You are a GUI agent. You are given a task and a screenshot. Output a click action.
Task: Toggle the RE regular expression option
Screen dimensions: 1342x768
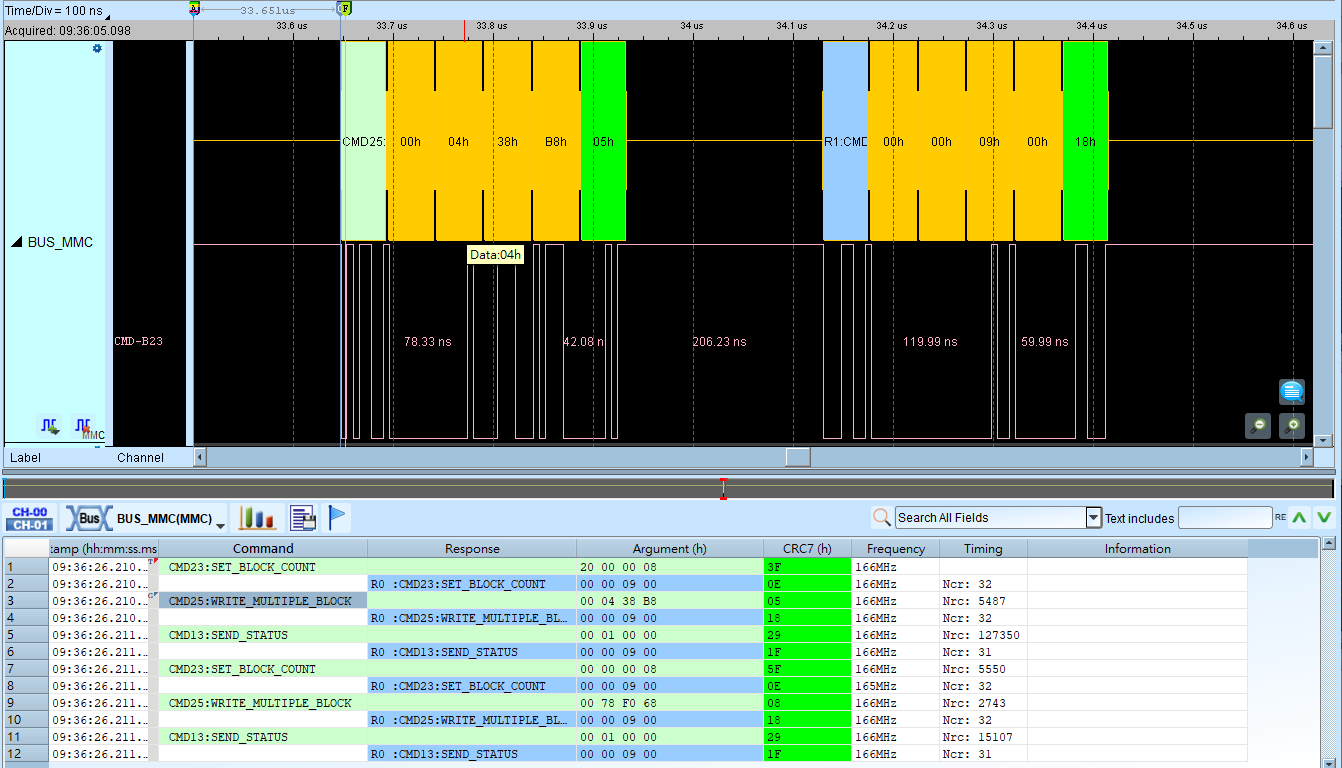[1280, 518]
